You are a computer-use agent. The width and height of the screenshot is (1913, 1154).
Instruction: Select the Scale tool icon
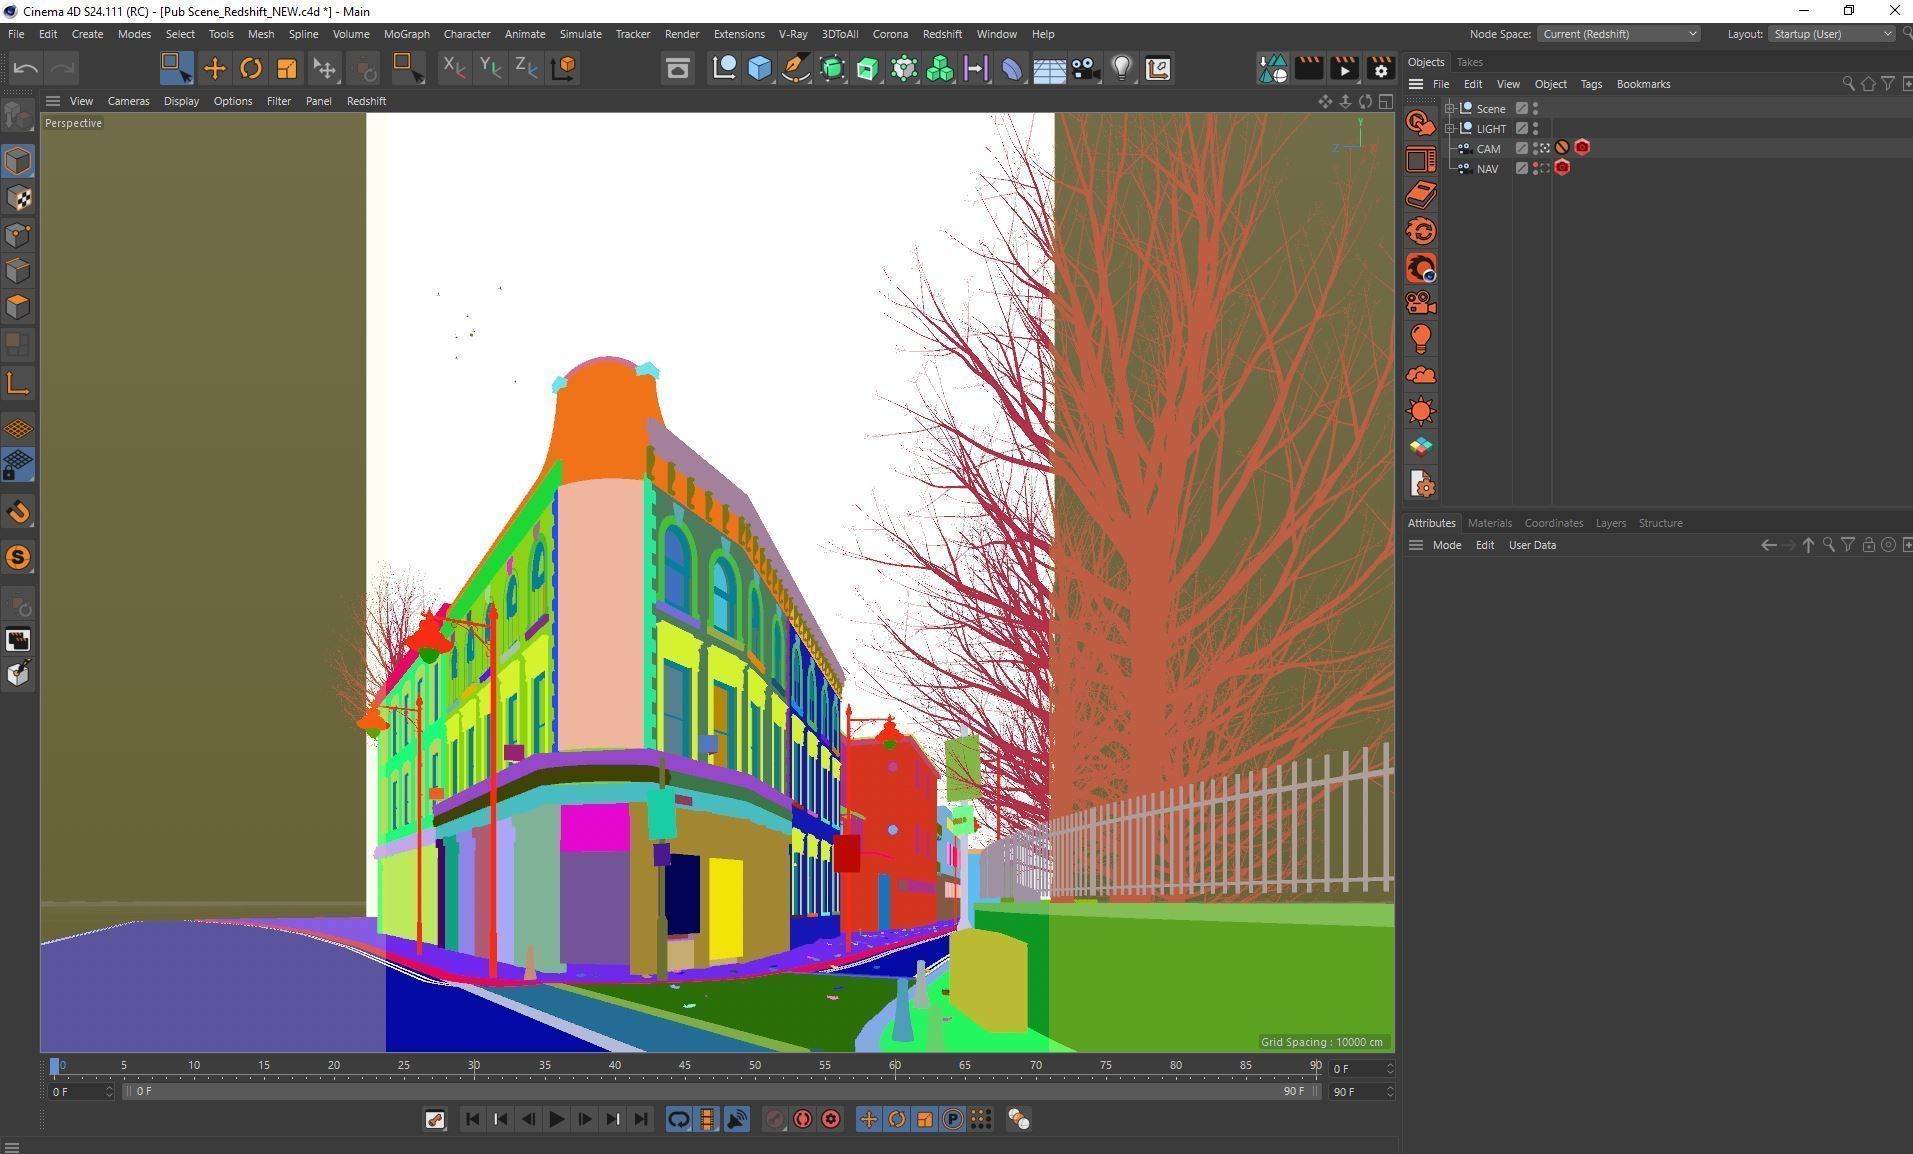tap(287, 68)
